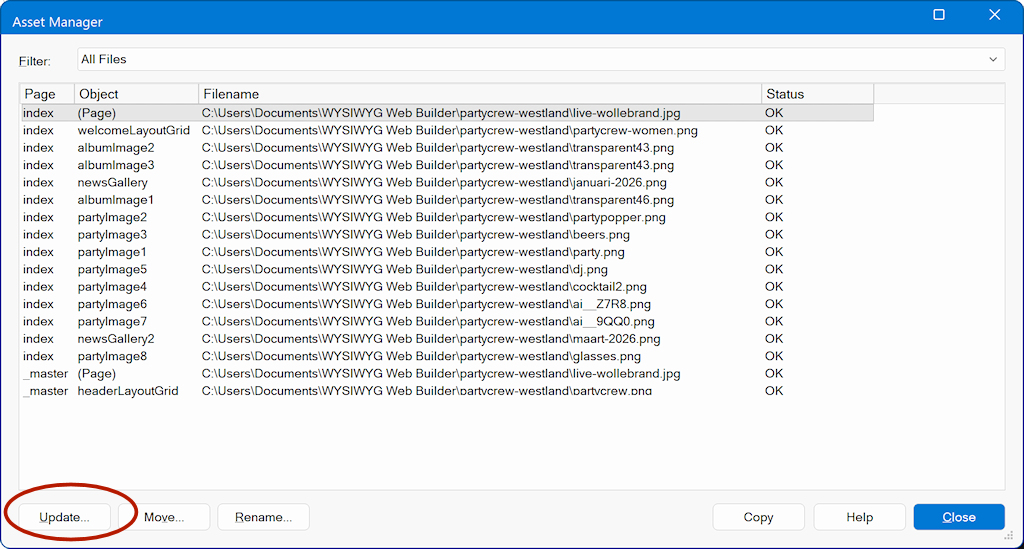Sort list by the Page column header
Screen dimensions: 1024x549
[46, 94]
